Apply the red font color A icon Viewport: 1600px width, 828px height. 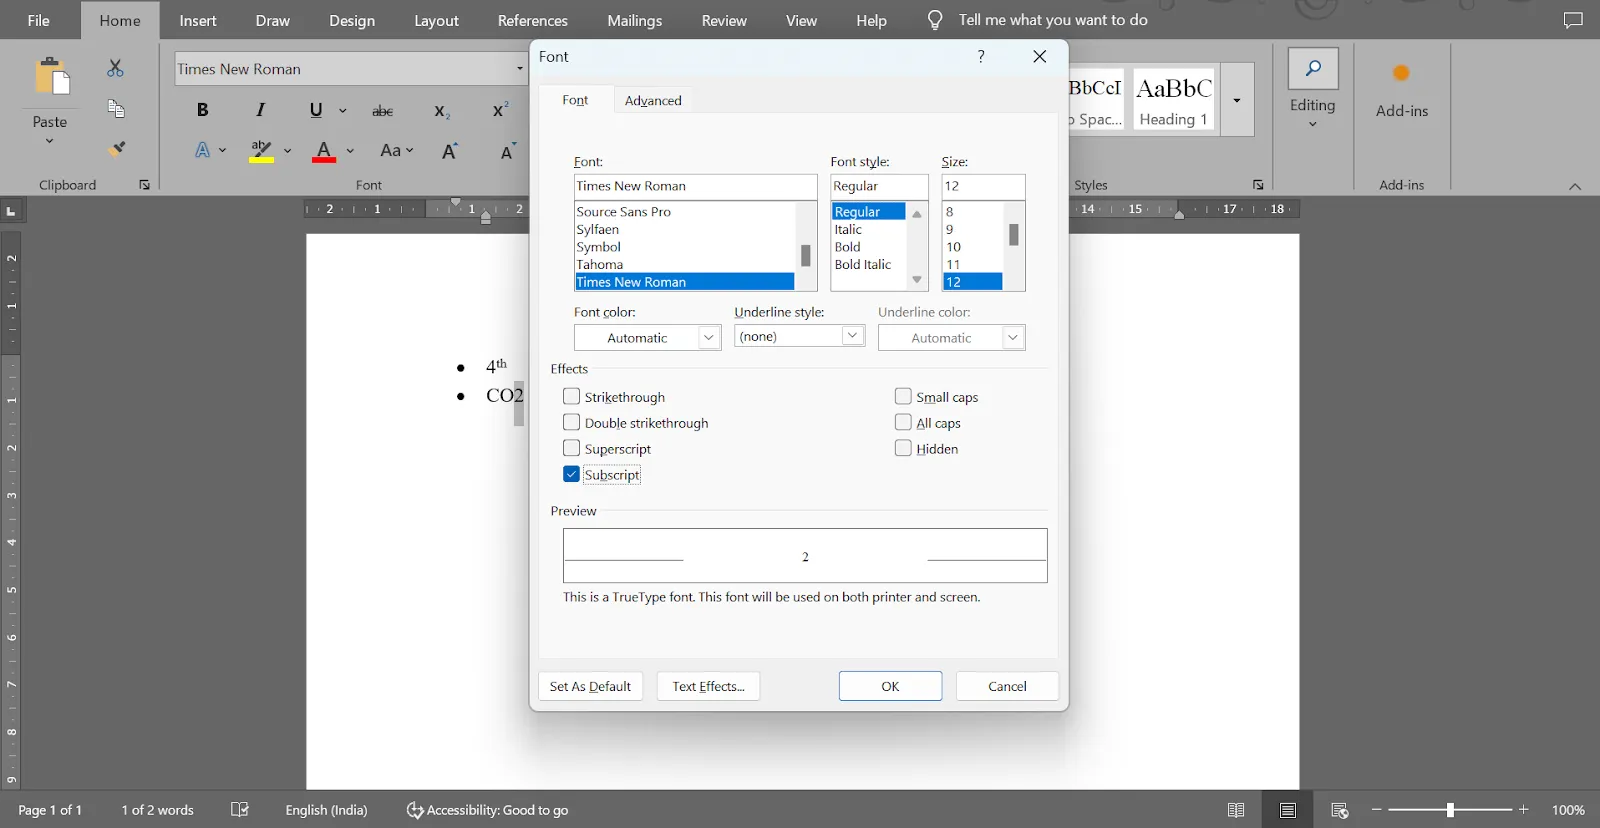(323, 151)
